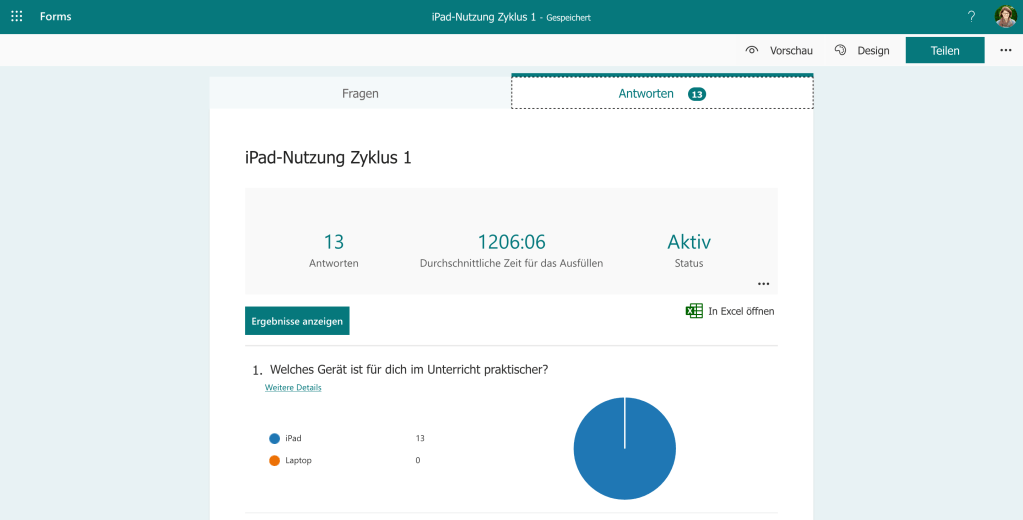Screen dimensions: 1023x520
Task: Select the Antworten tab
Action: (646, 93)
